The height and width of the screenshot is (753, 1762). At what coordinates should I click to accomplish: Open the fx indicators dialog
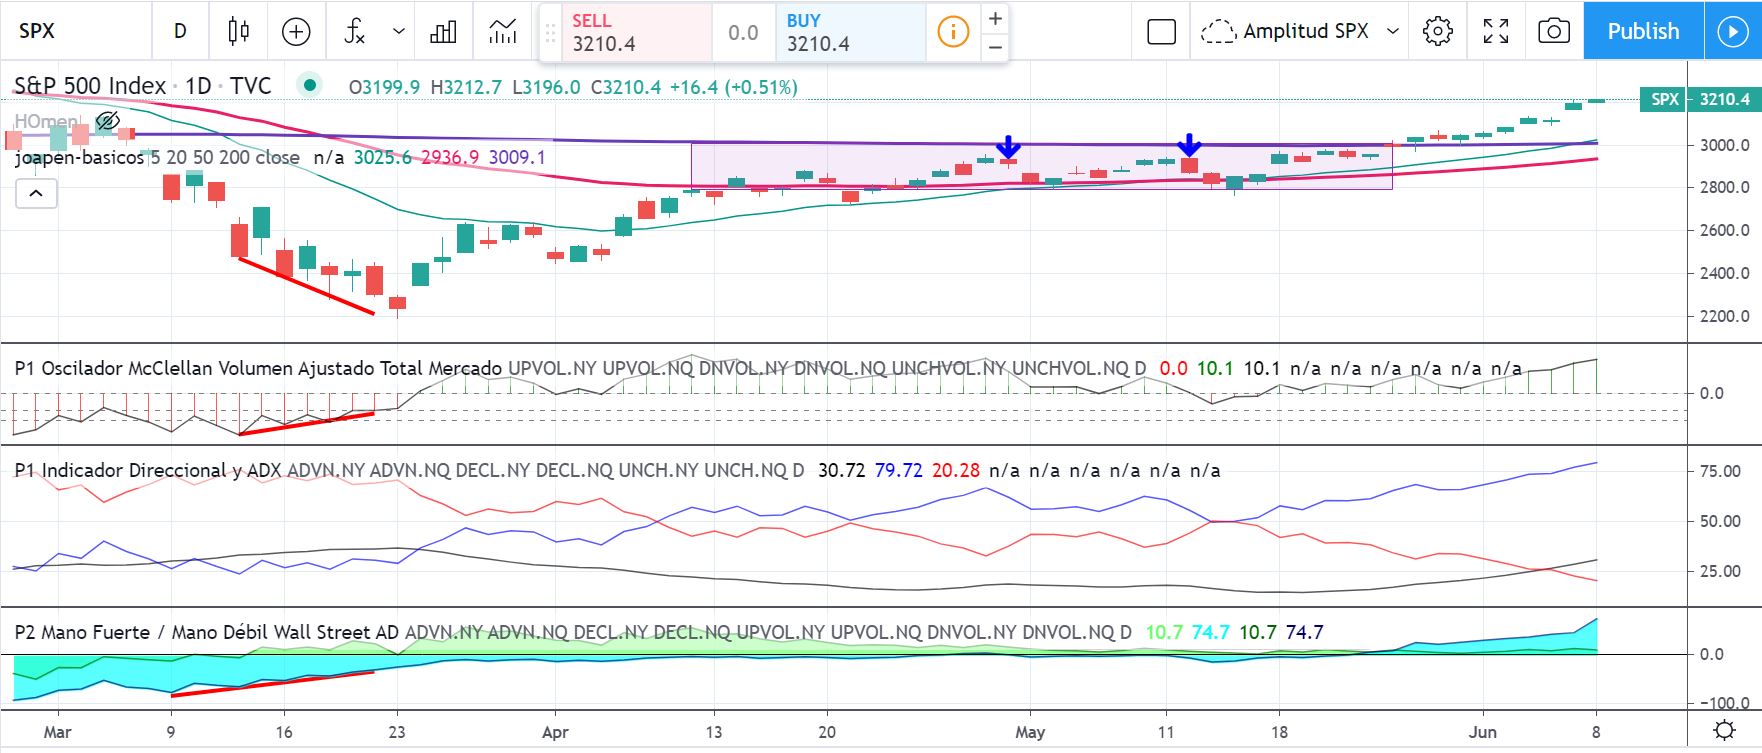[355, 31]
